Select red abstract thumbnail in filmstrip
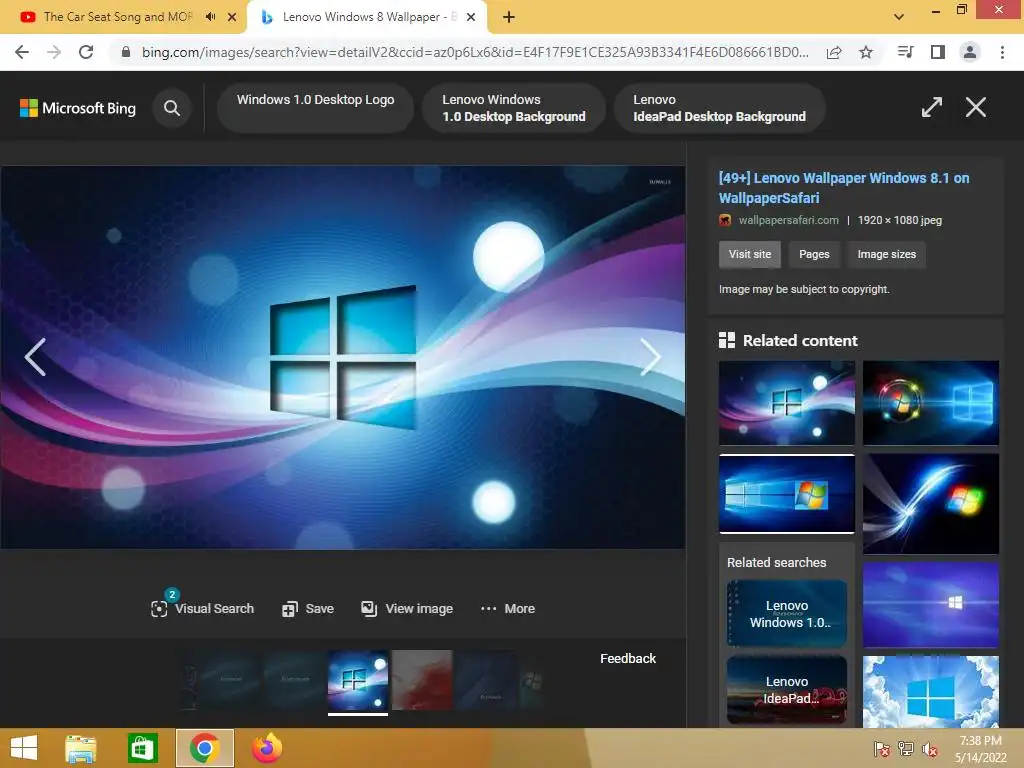Screen dimensions: 1024x768 pyautogui.click(x=422, y=680)
